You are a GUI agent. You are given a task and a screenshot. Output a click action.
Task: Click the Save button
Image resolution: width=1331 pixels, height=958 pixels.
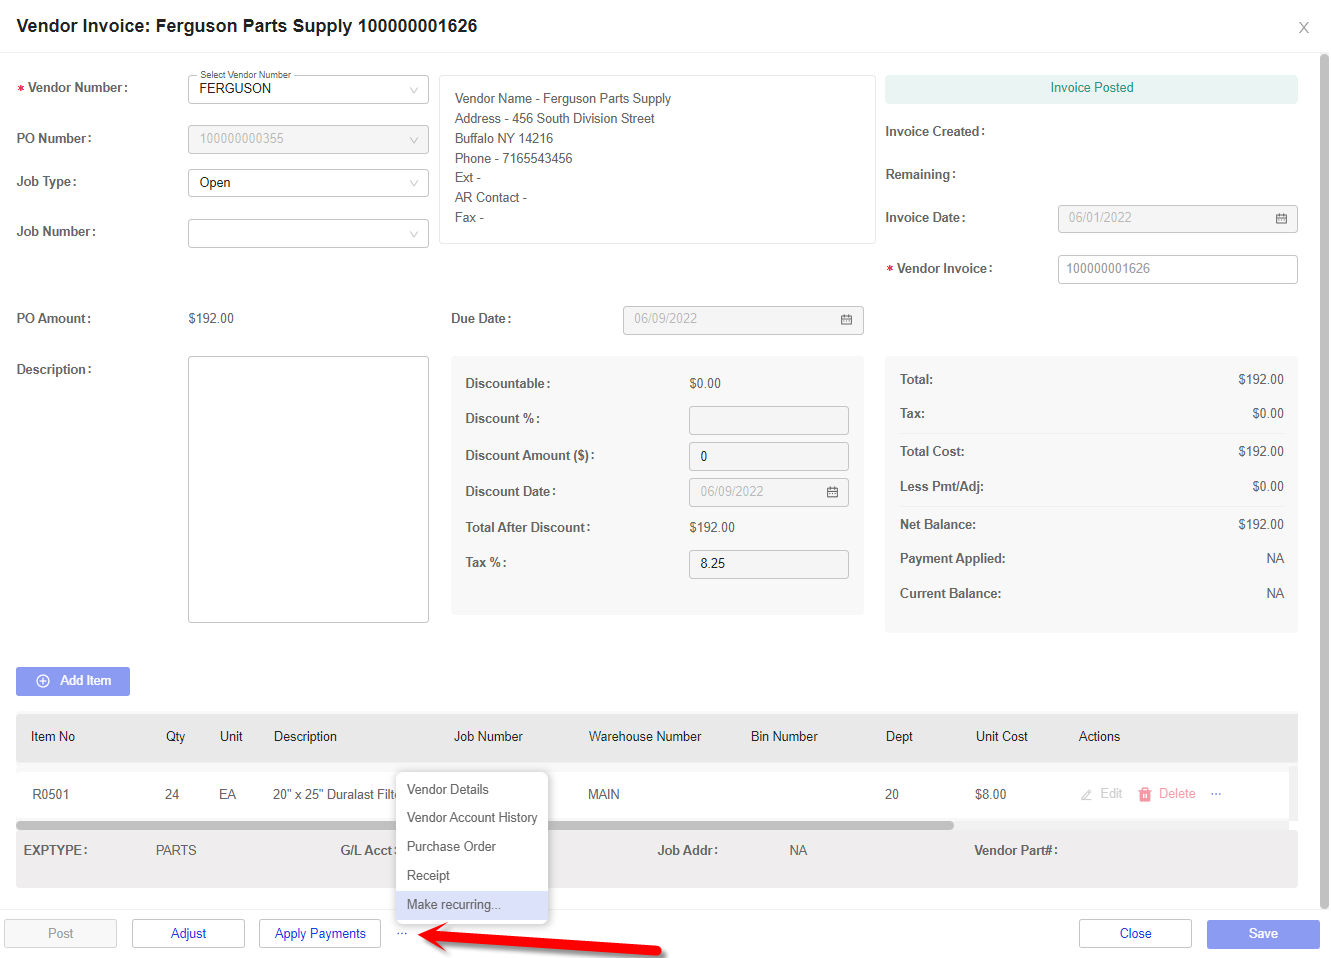click(x=1263, y=933)
